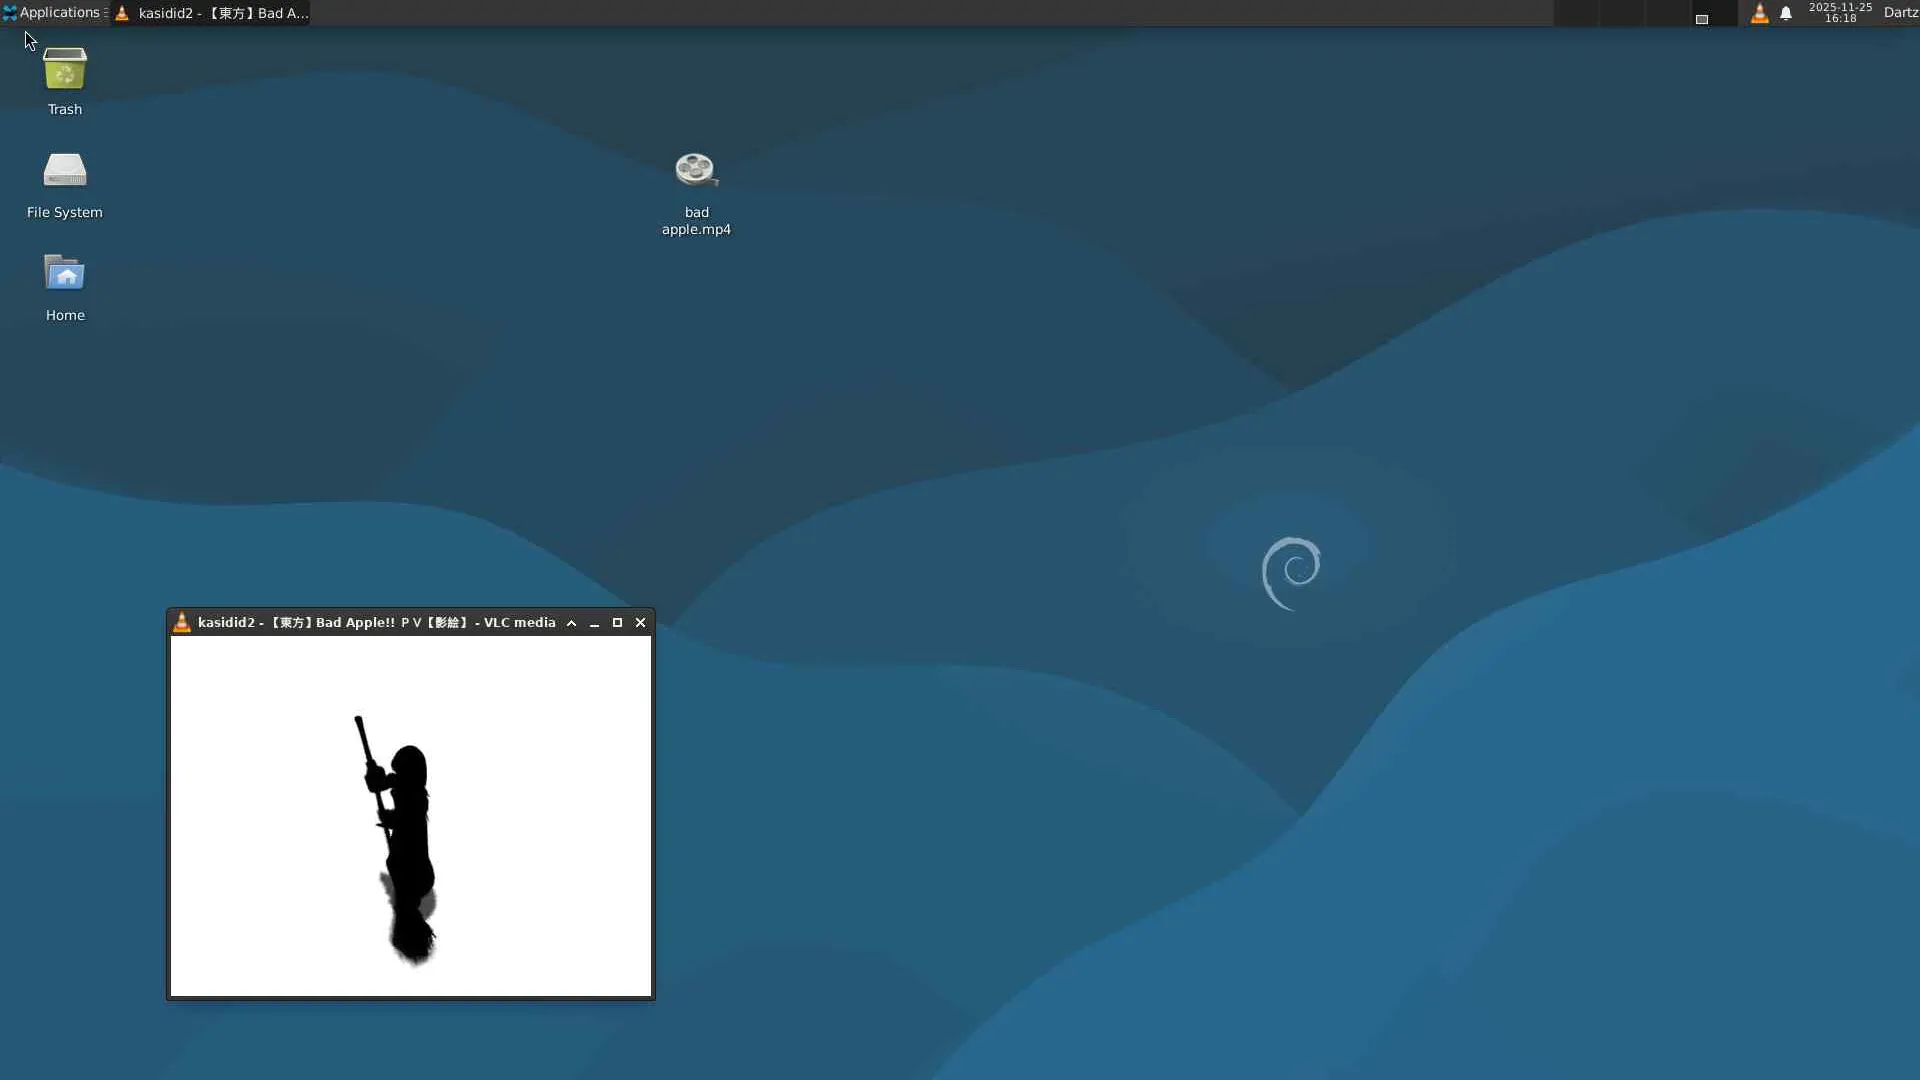Click the VLC window title bar text
The height and width of the screenshot is (1080, 1920).
376,623
